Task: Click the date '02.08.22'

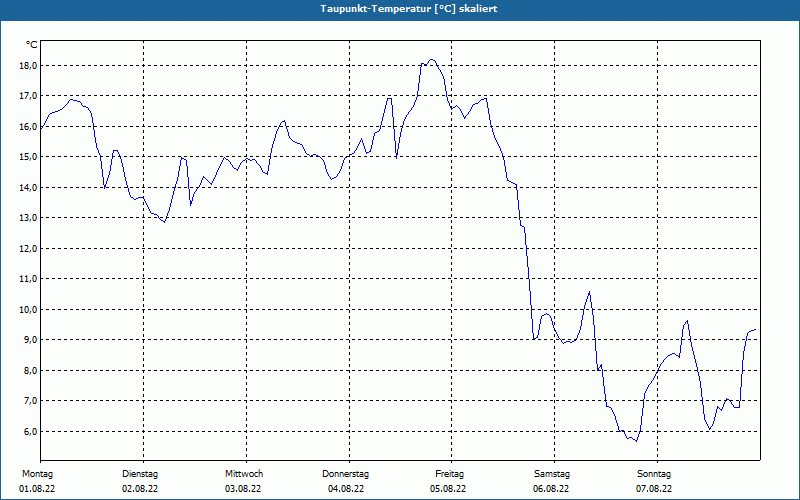Action: pyautogui.click(x=140, y=489)
